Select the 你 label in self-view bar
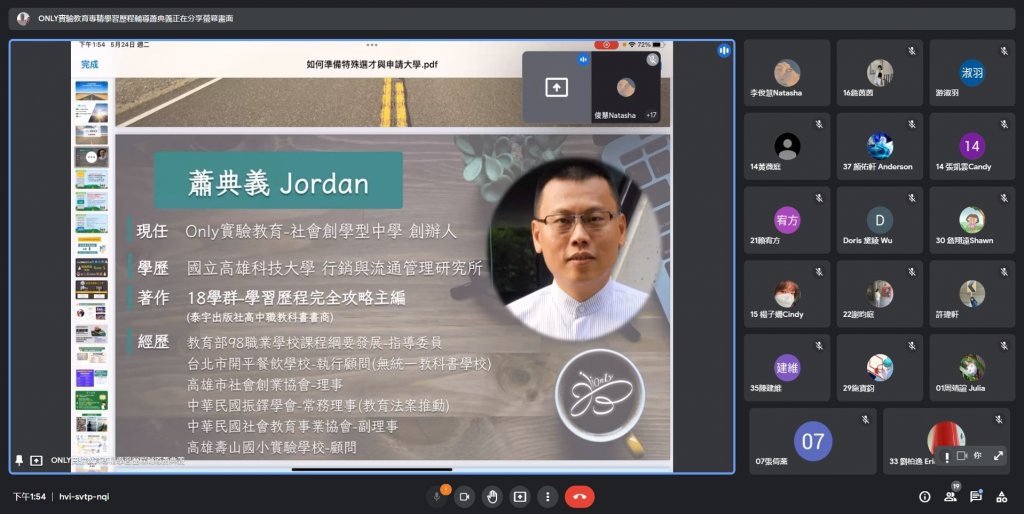 pos(978,456)
